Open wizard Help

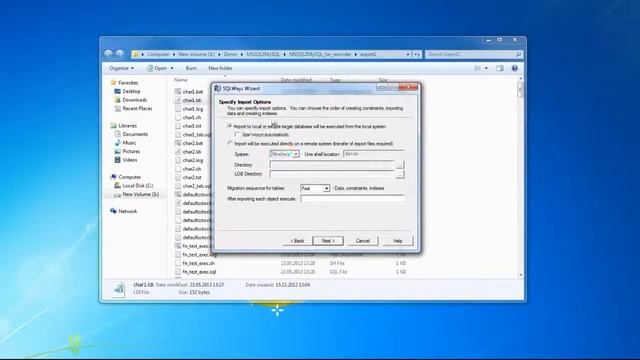tap(398, 241)
